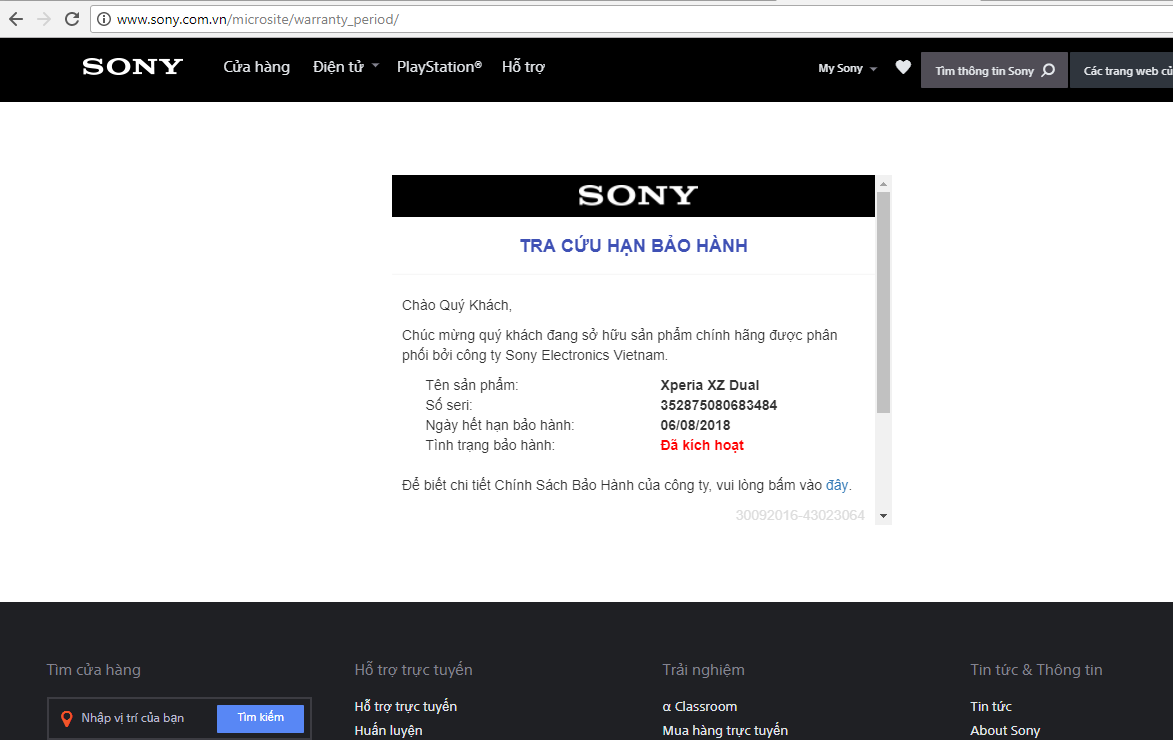
Task: Click product name Xperia XZ Dual
Action: tap(710, 385)
